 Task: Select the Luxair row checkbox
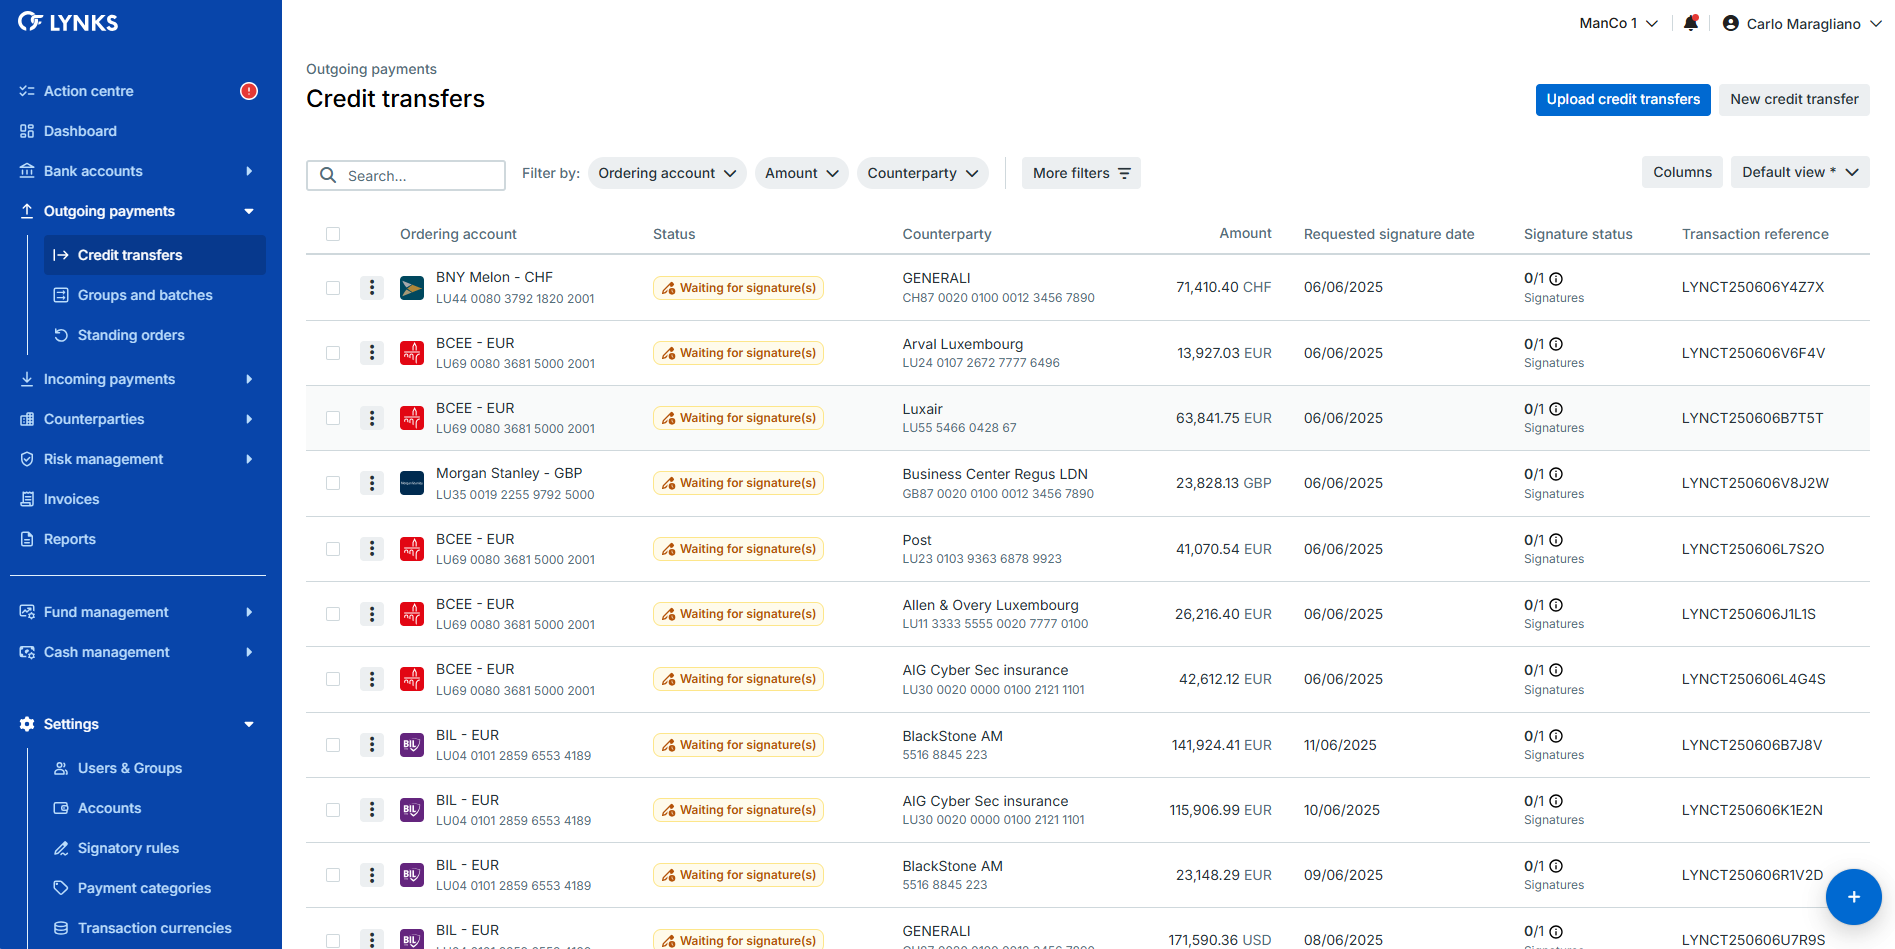(x=333, y=418)
